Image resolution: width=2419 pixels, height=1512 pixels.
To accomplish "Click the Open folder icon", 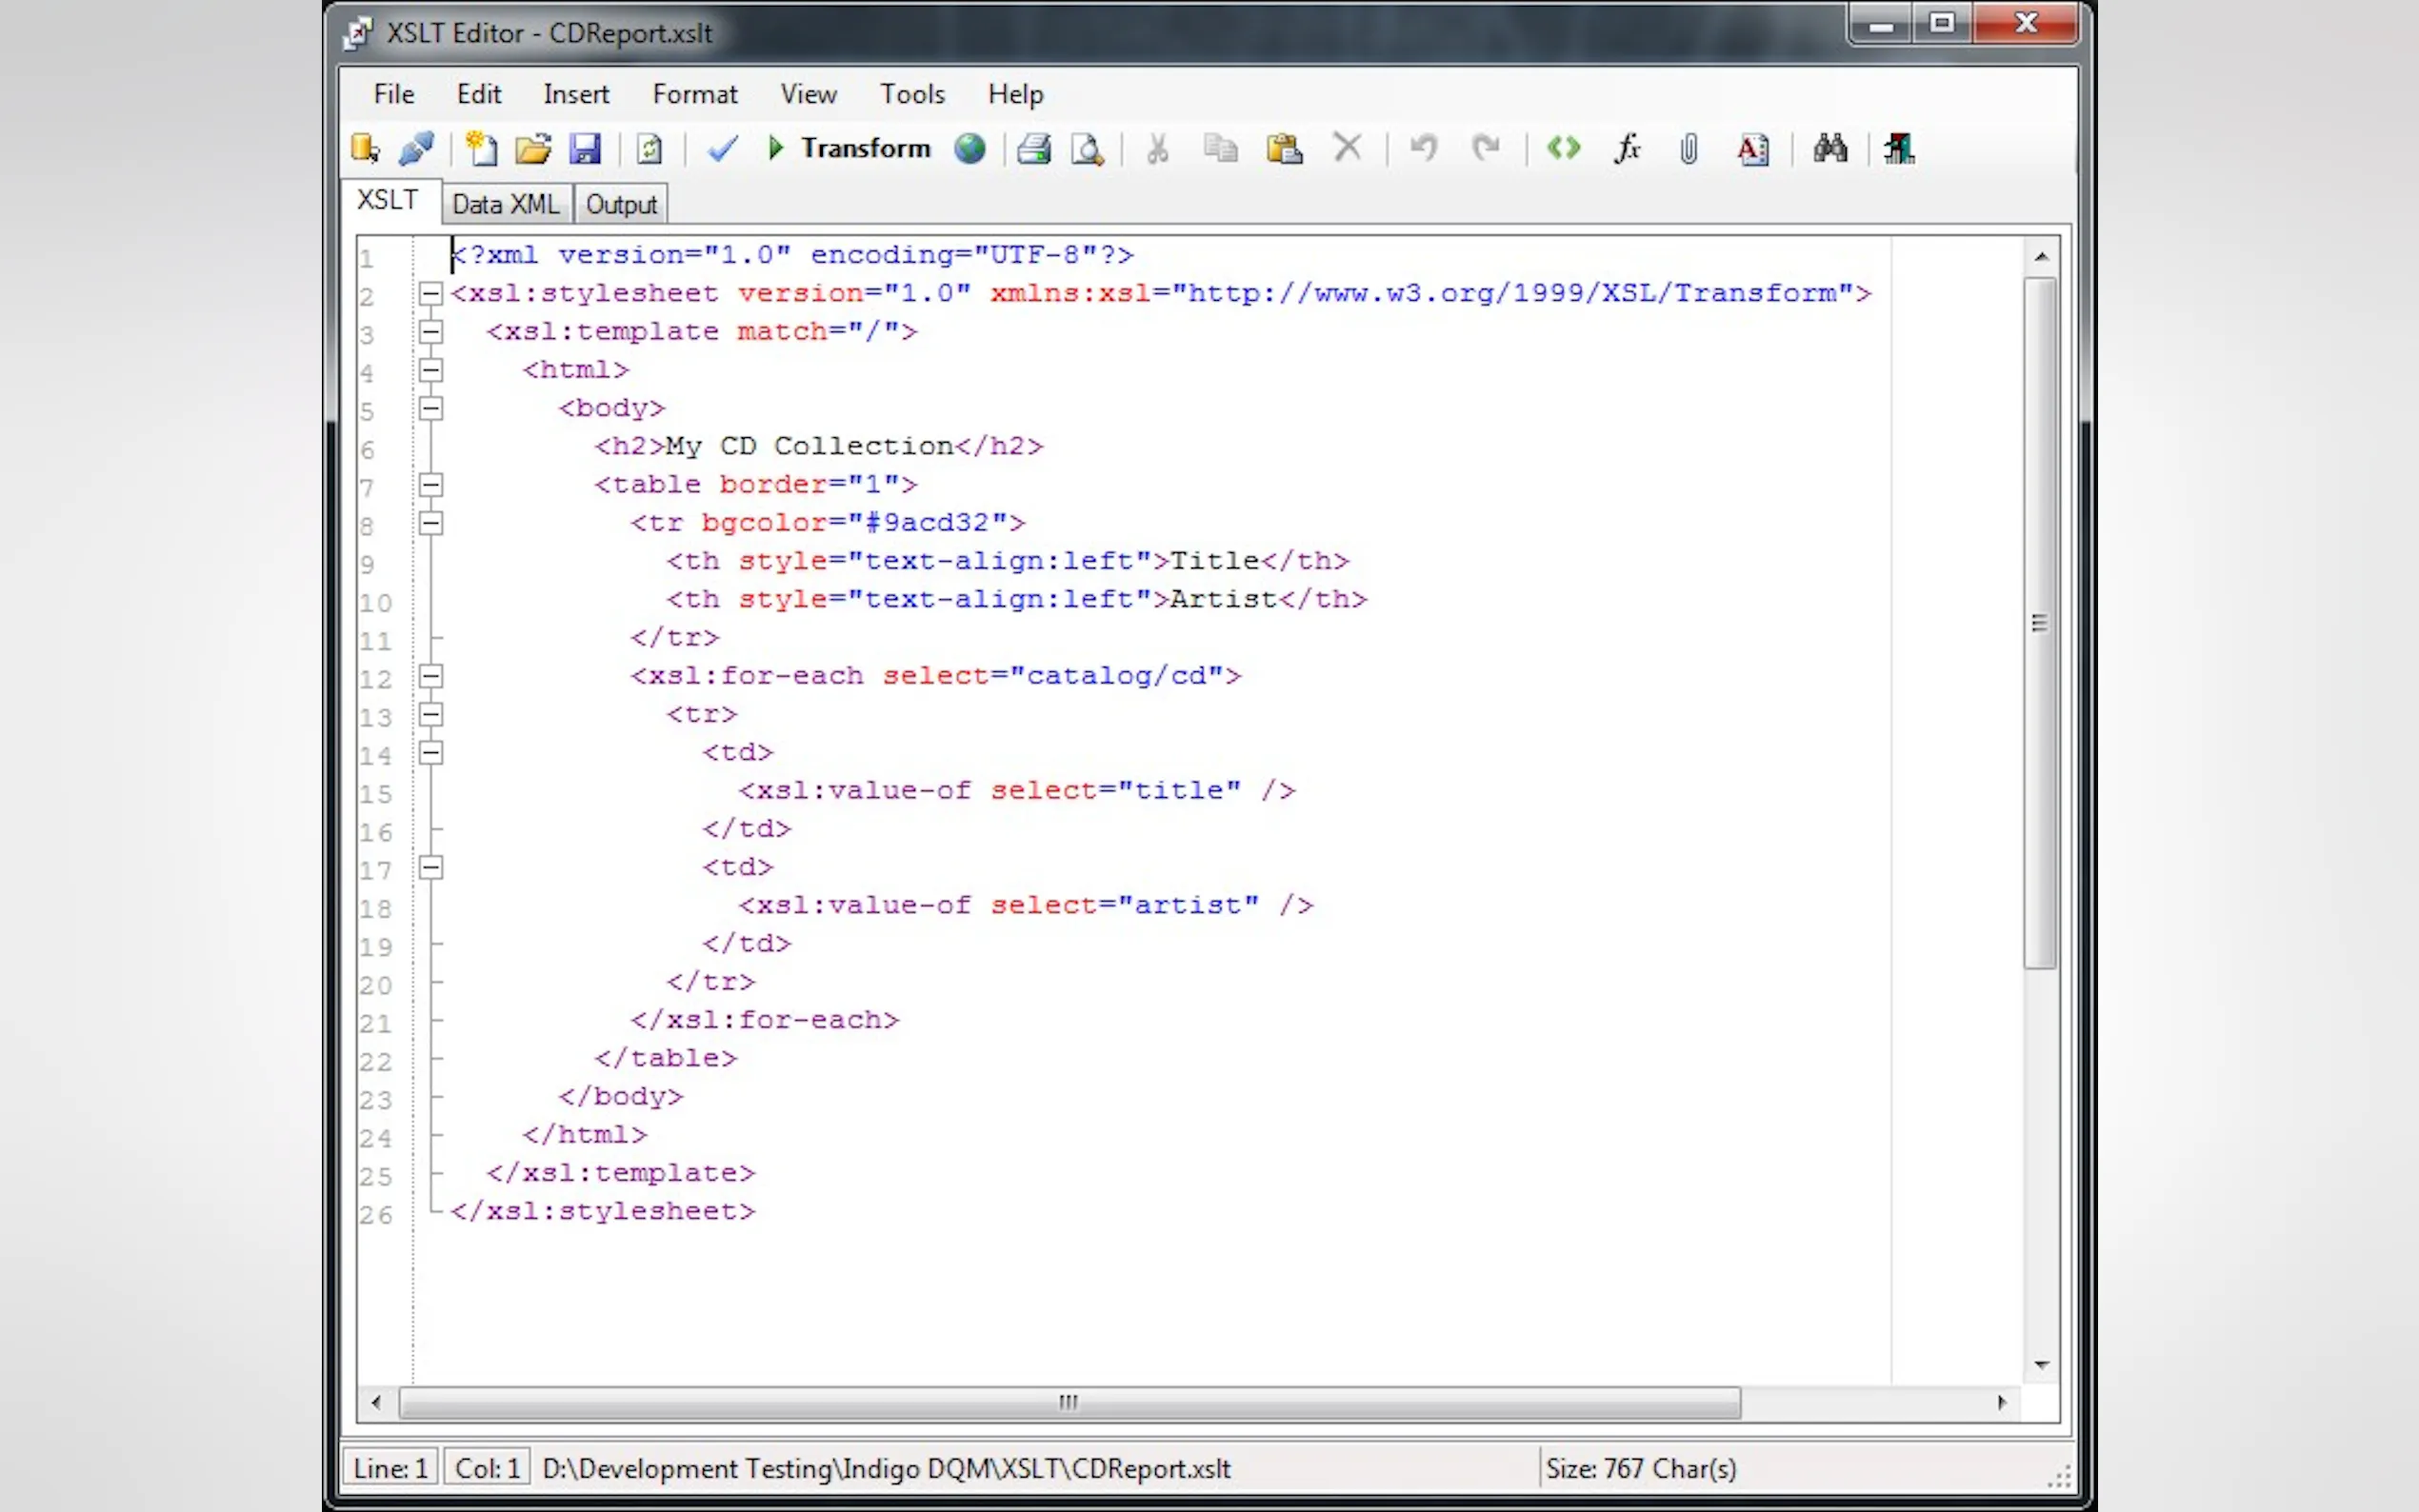I will pyautogui.click(x=533, y=149).
